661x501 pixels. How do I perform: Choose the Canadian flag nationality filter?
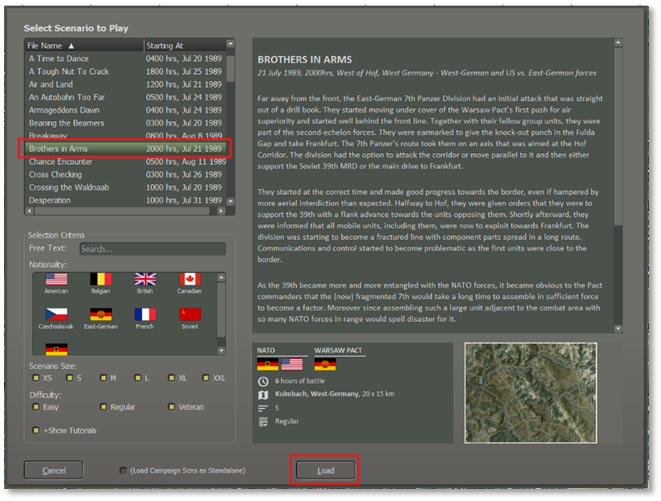(x=190, y=279)
